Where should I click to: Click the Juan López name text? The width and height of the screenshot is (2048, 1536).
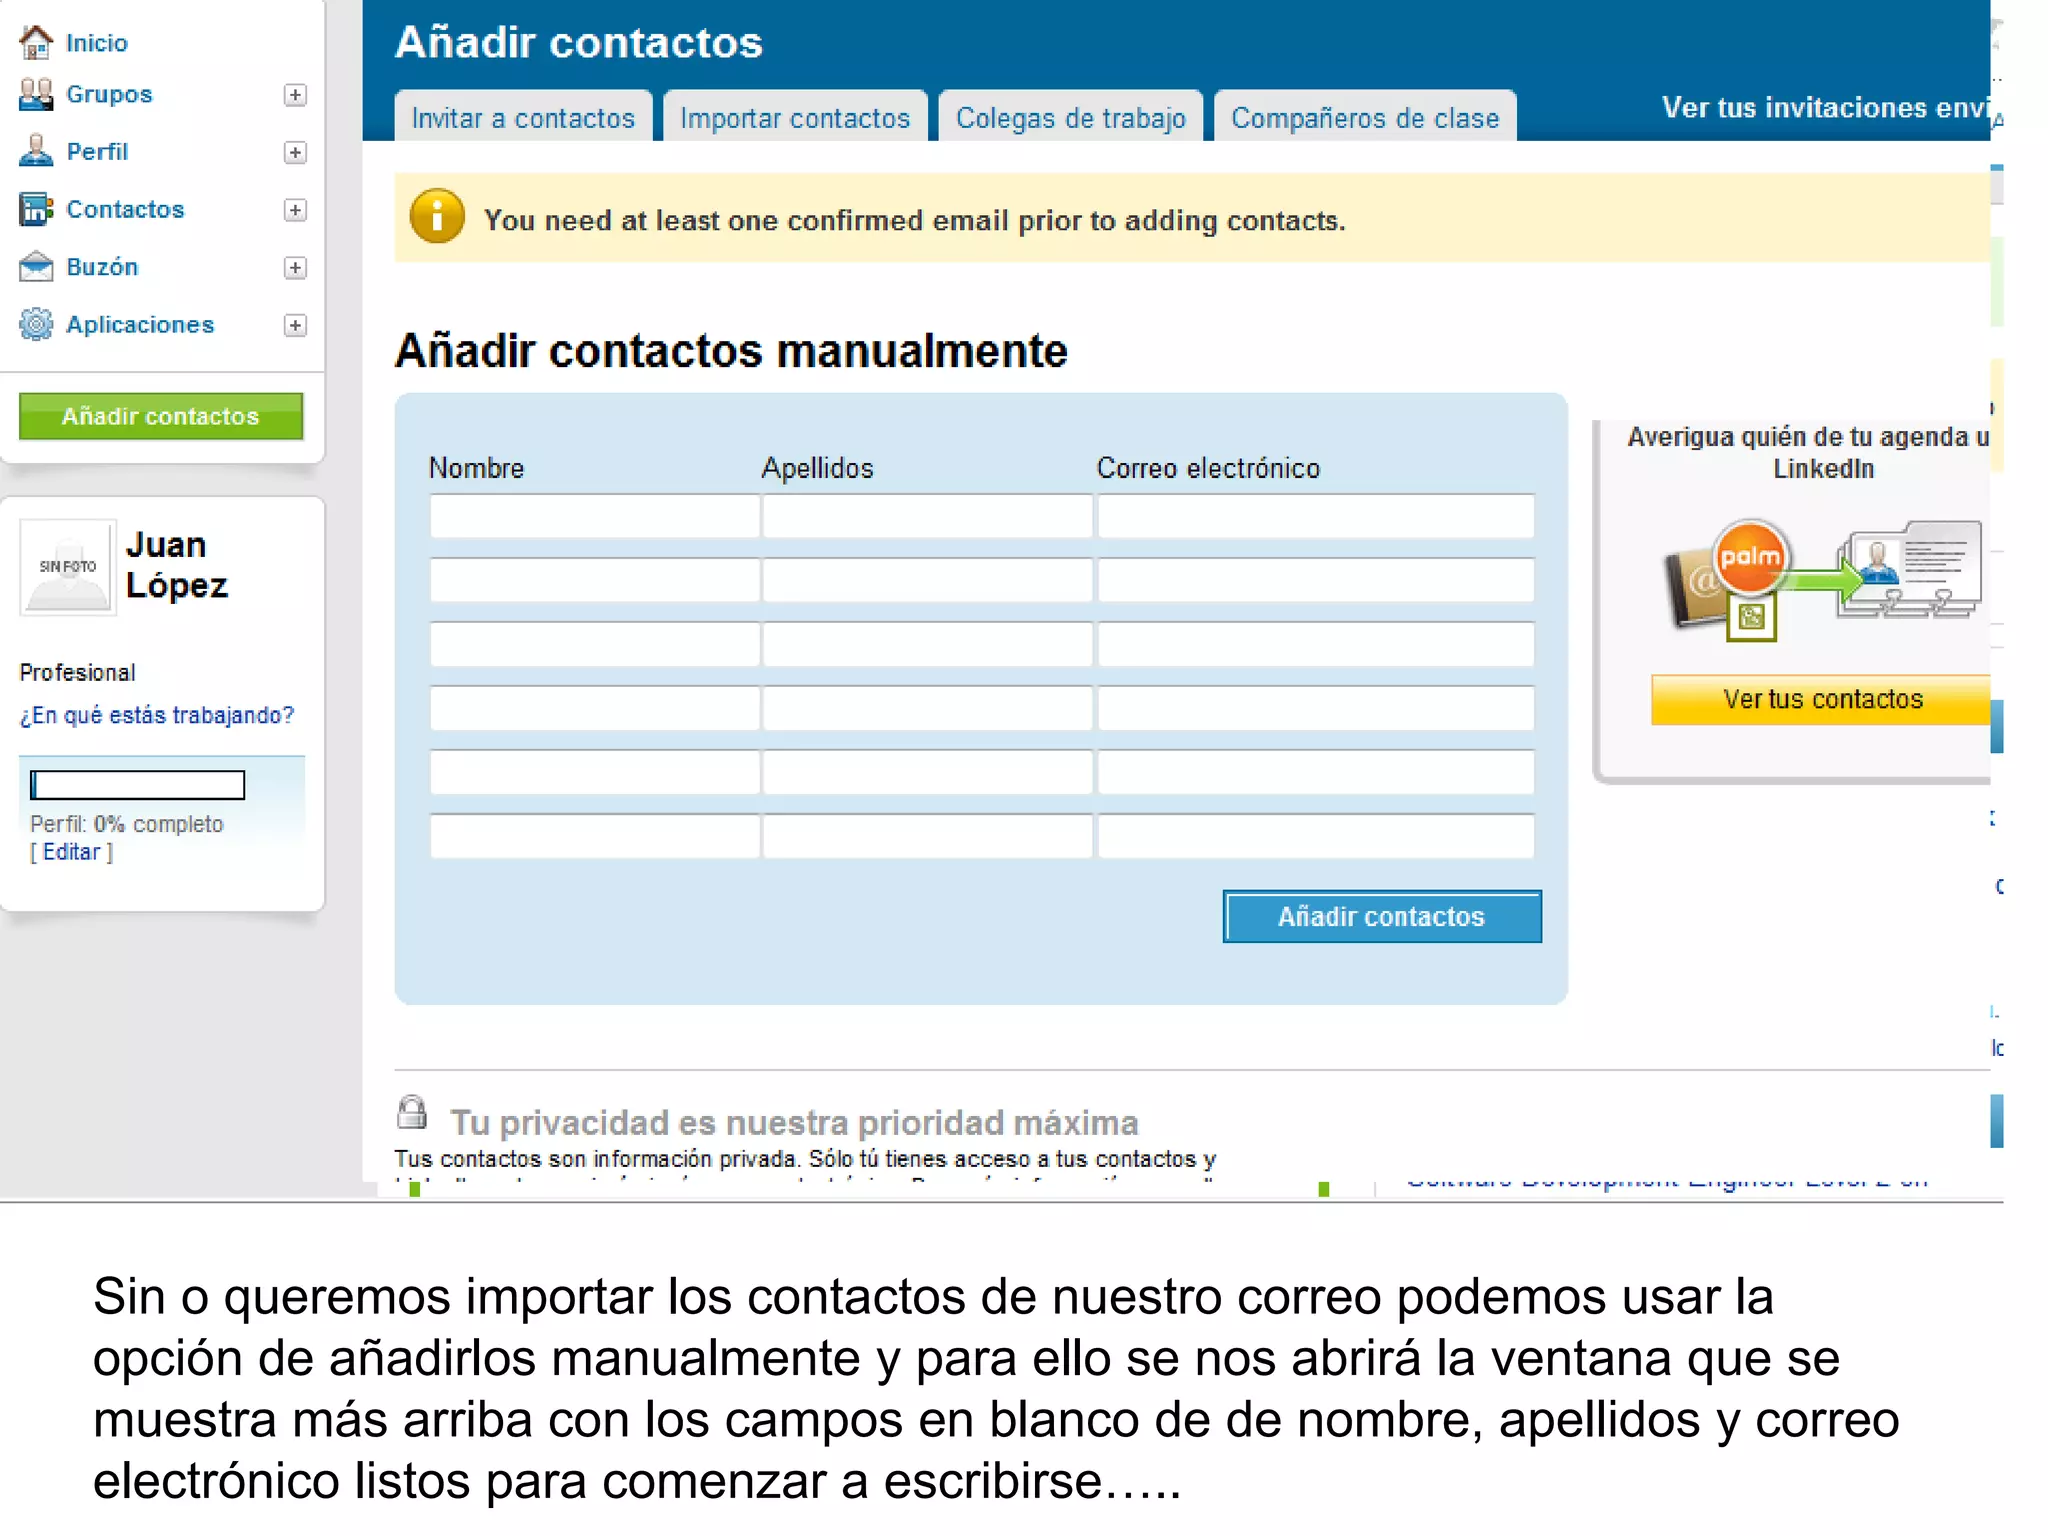[177, 565]
